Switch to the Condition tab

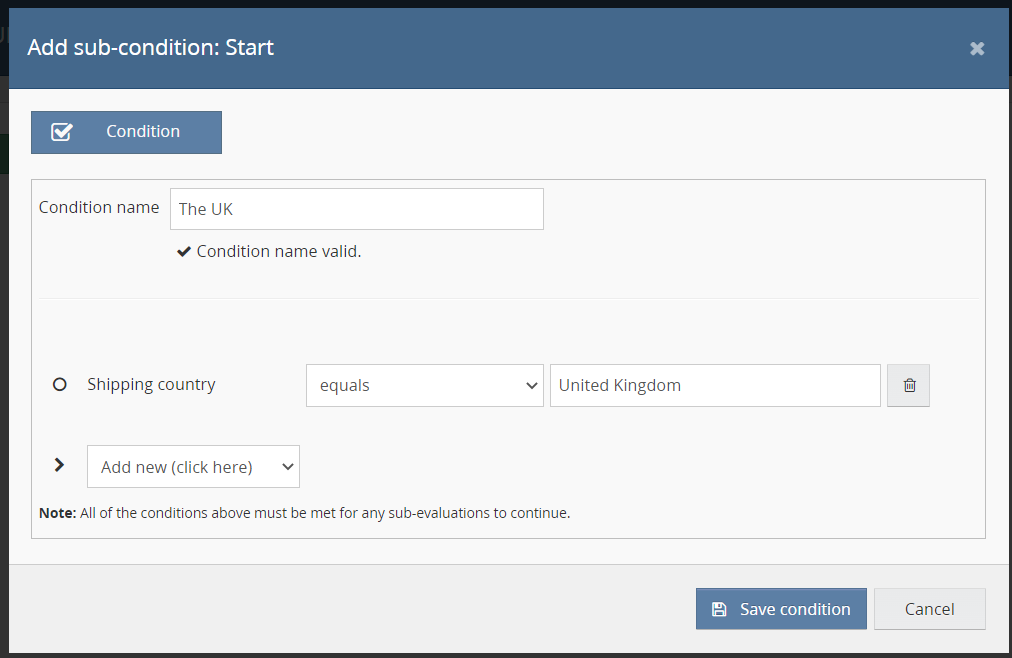click(127, 132)
